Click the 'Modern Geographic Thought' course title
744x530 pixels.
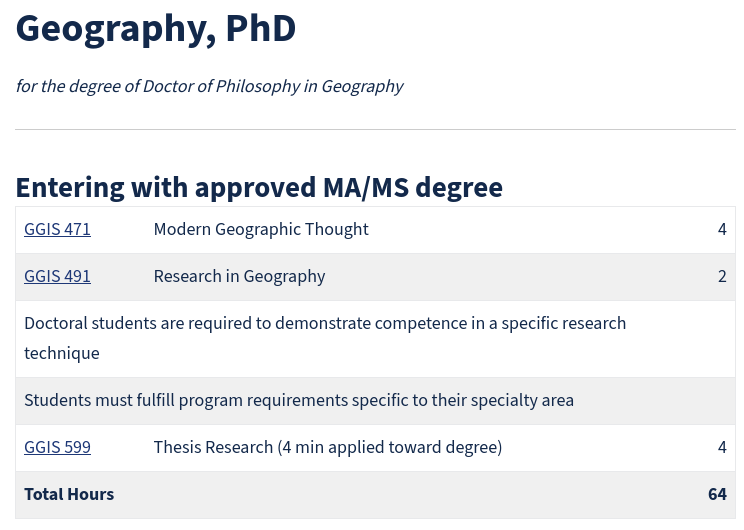261,229
